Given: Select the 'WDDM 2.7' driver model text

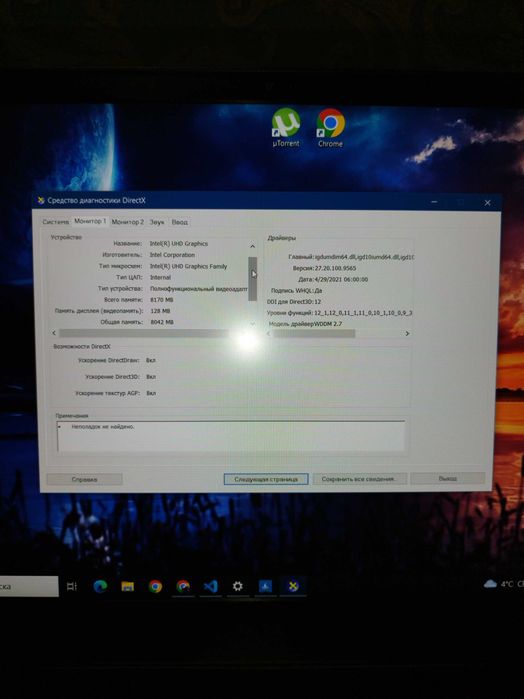Looking at the screenshot, I should point(328,324).
